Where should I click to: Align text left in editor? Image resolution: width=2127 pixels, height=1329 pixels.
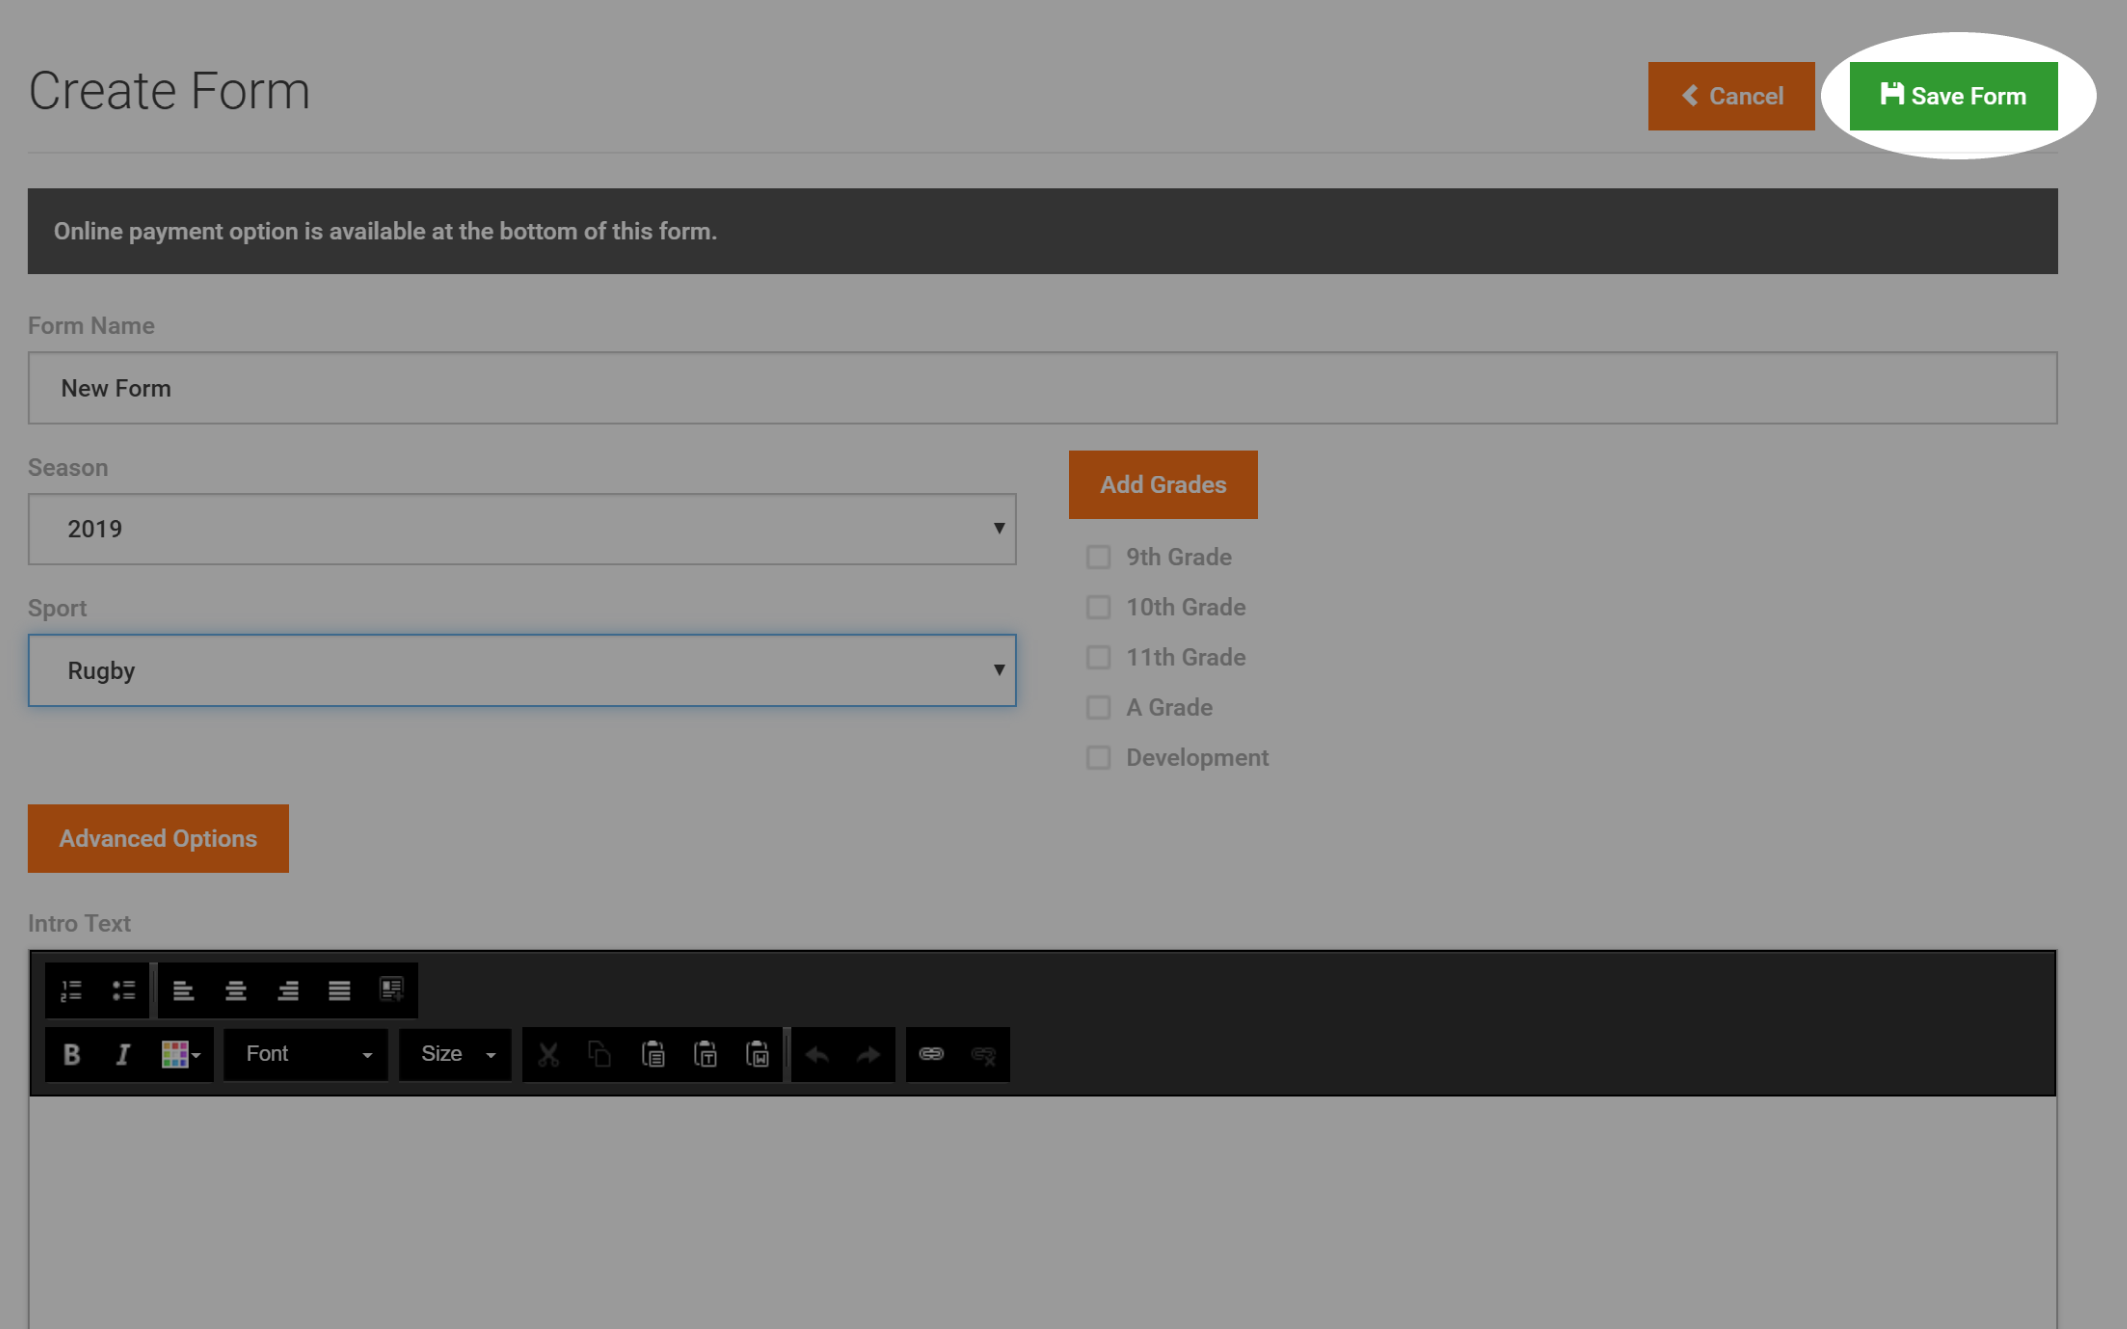(x=184, y=990)
